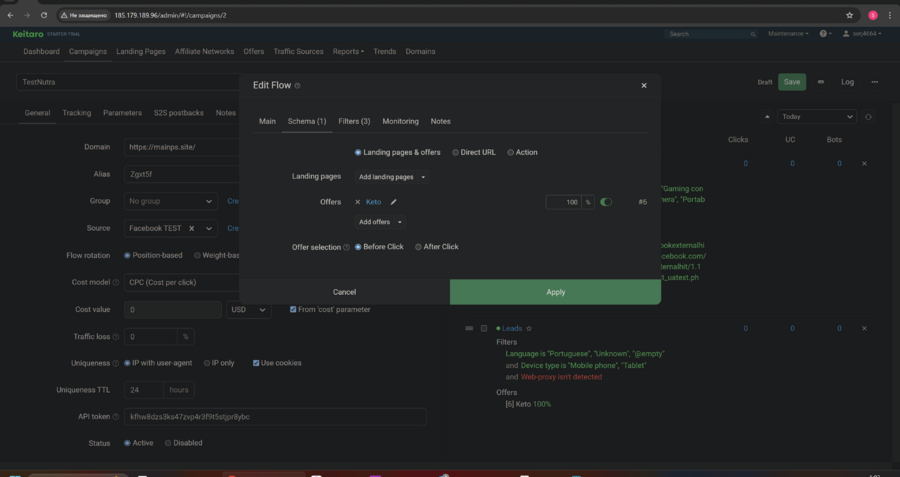This screenshot has height=477, width=900.
Task: Click the help icon beside the Edit Flow title
Action: point(298,86)
